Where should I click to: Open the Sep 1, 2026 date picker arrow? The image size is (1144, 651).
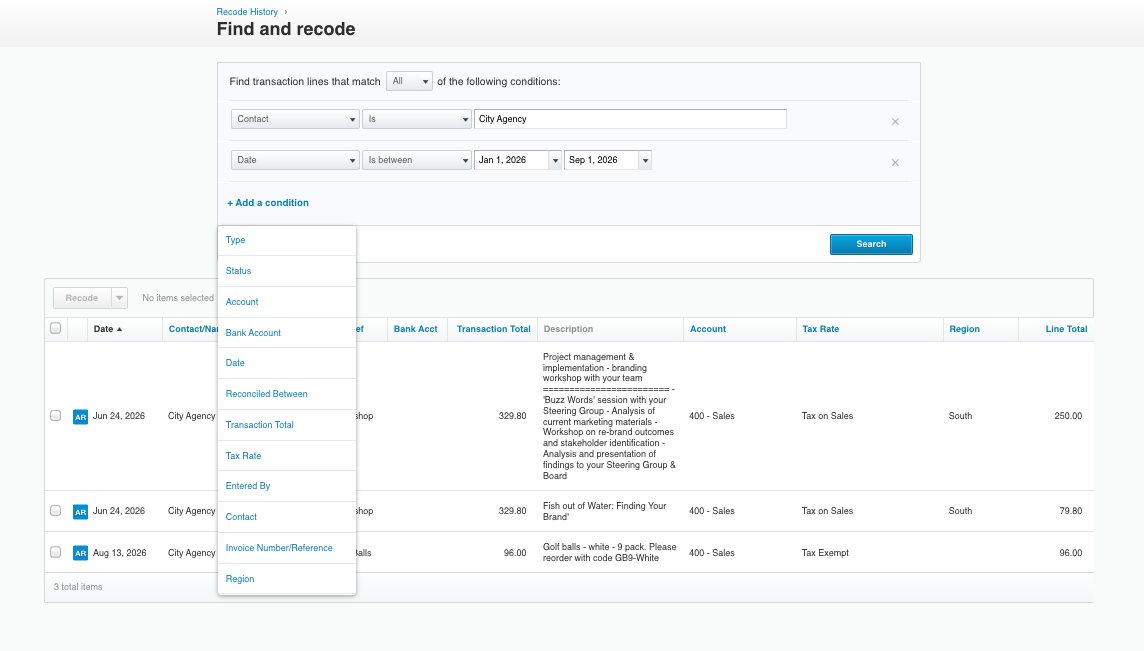pos(645,161)
